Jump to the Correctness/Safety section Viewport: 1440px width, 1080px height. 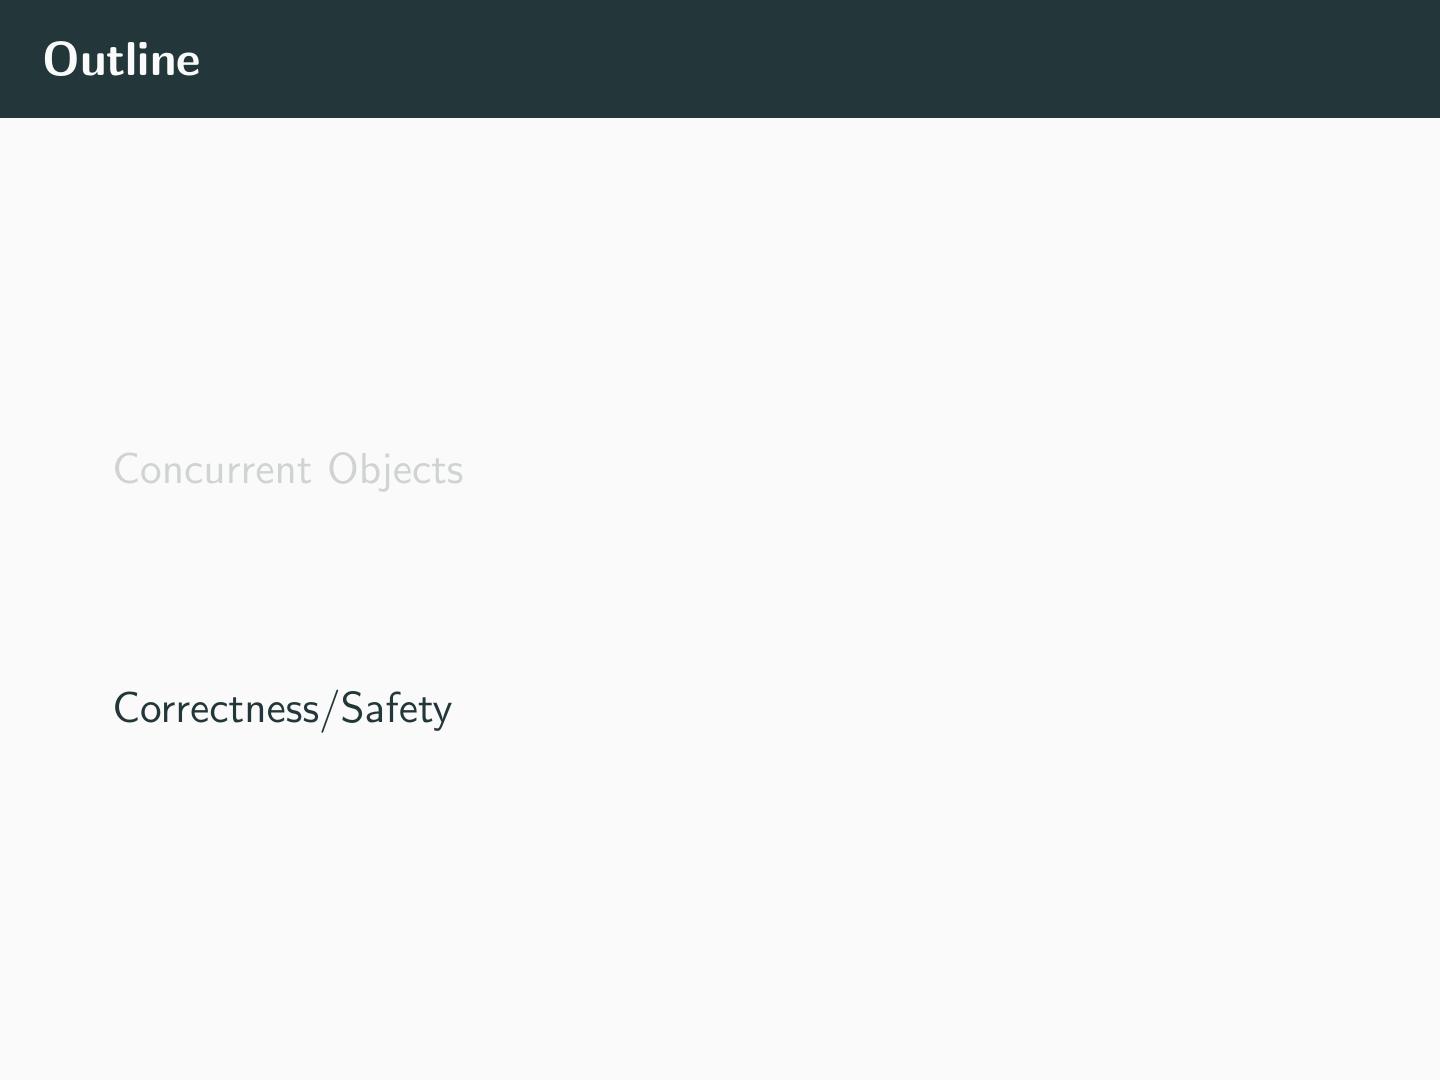283,709
